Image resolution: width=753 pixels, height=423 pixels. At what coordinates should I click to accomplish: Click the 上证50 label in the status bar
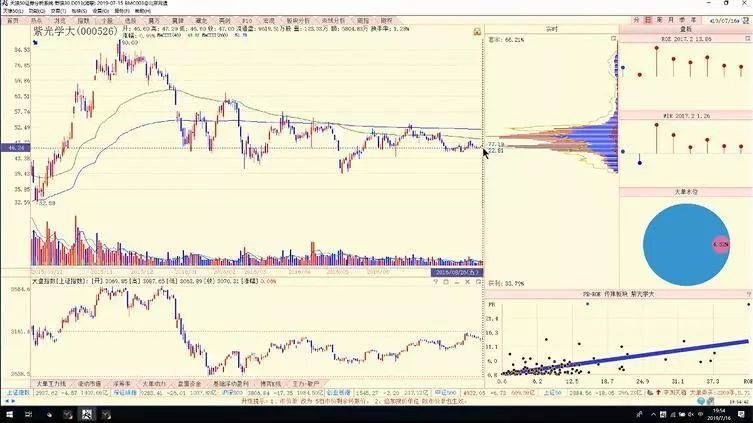(x=552, y=393)
